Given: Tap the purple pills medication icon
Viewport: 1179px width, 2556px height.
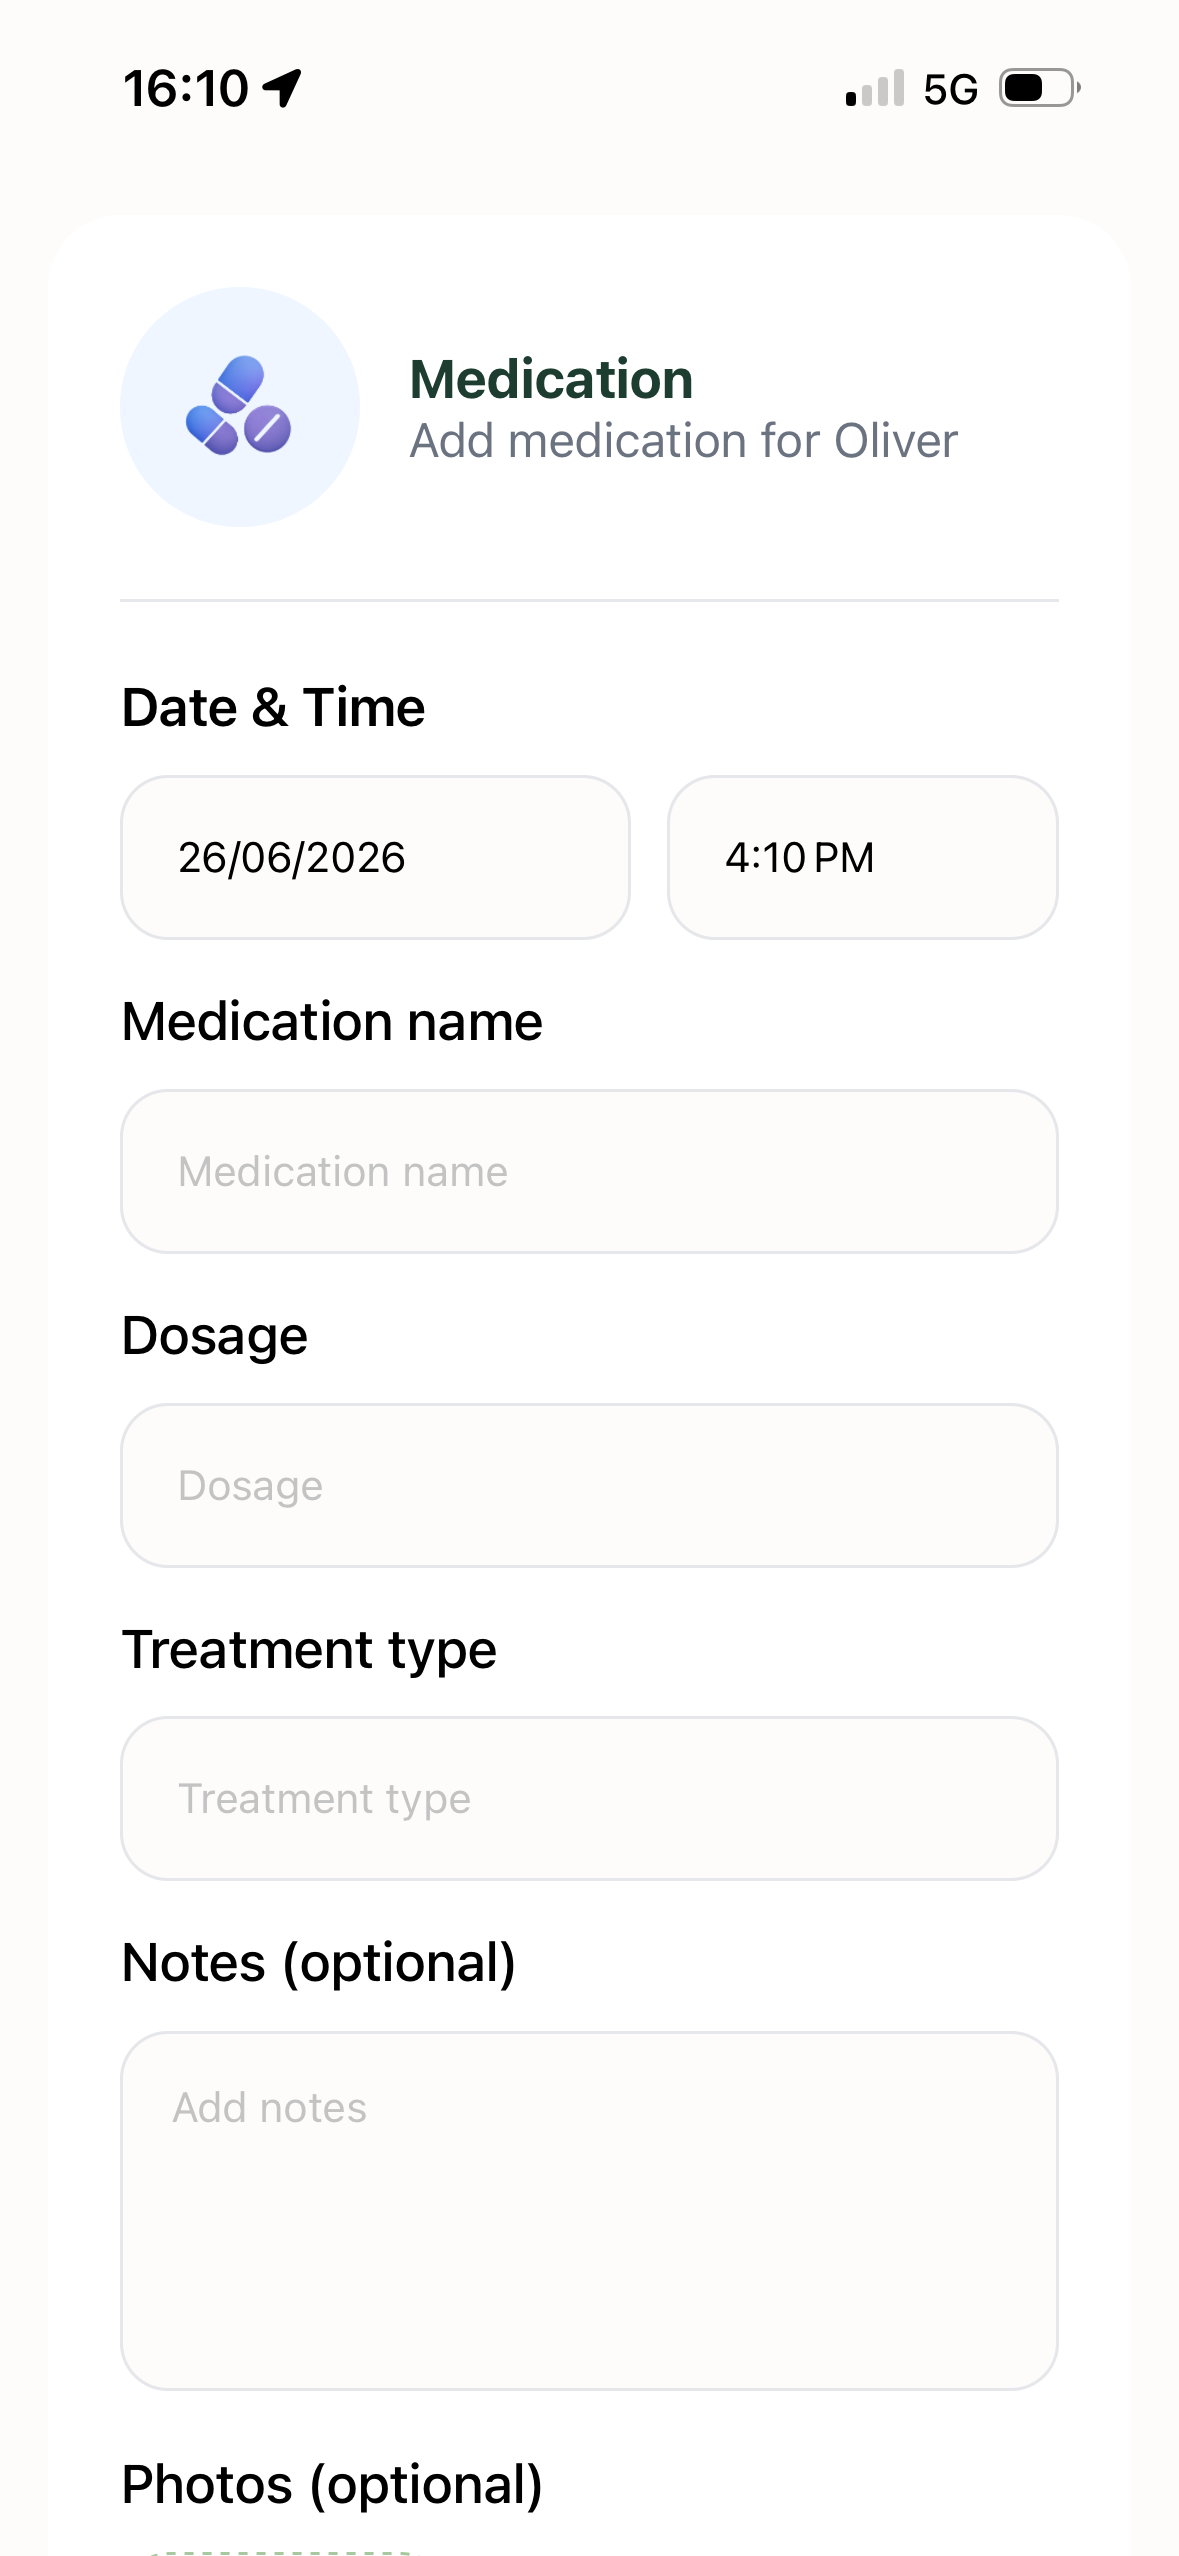Looking at the screenshot, I should click(239, 406).
